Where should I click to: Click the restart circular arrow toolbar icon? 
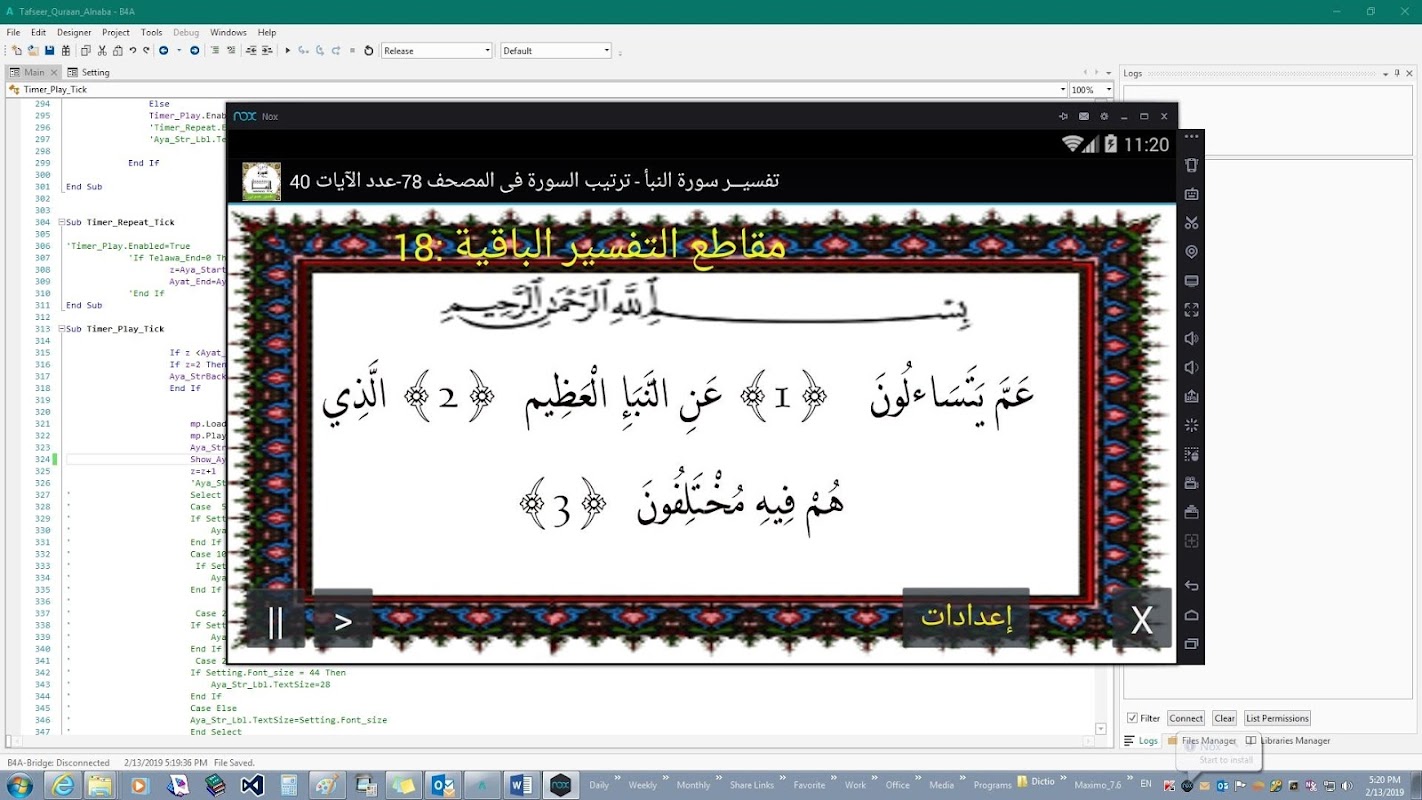368,50
